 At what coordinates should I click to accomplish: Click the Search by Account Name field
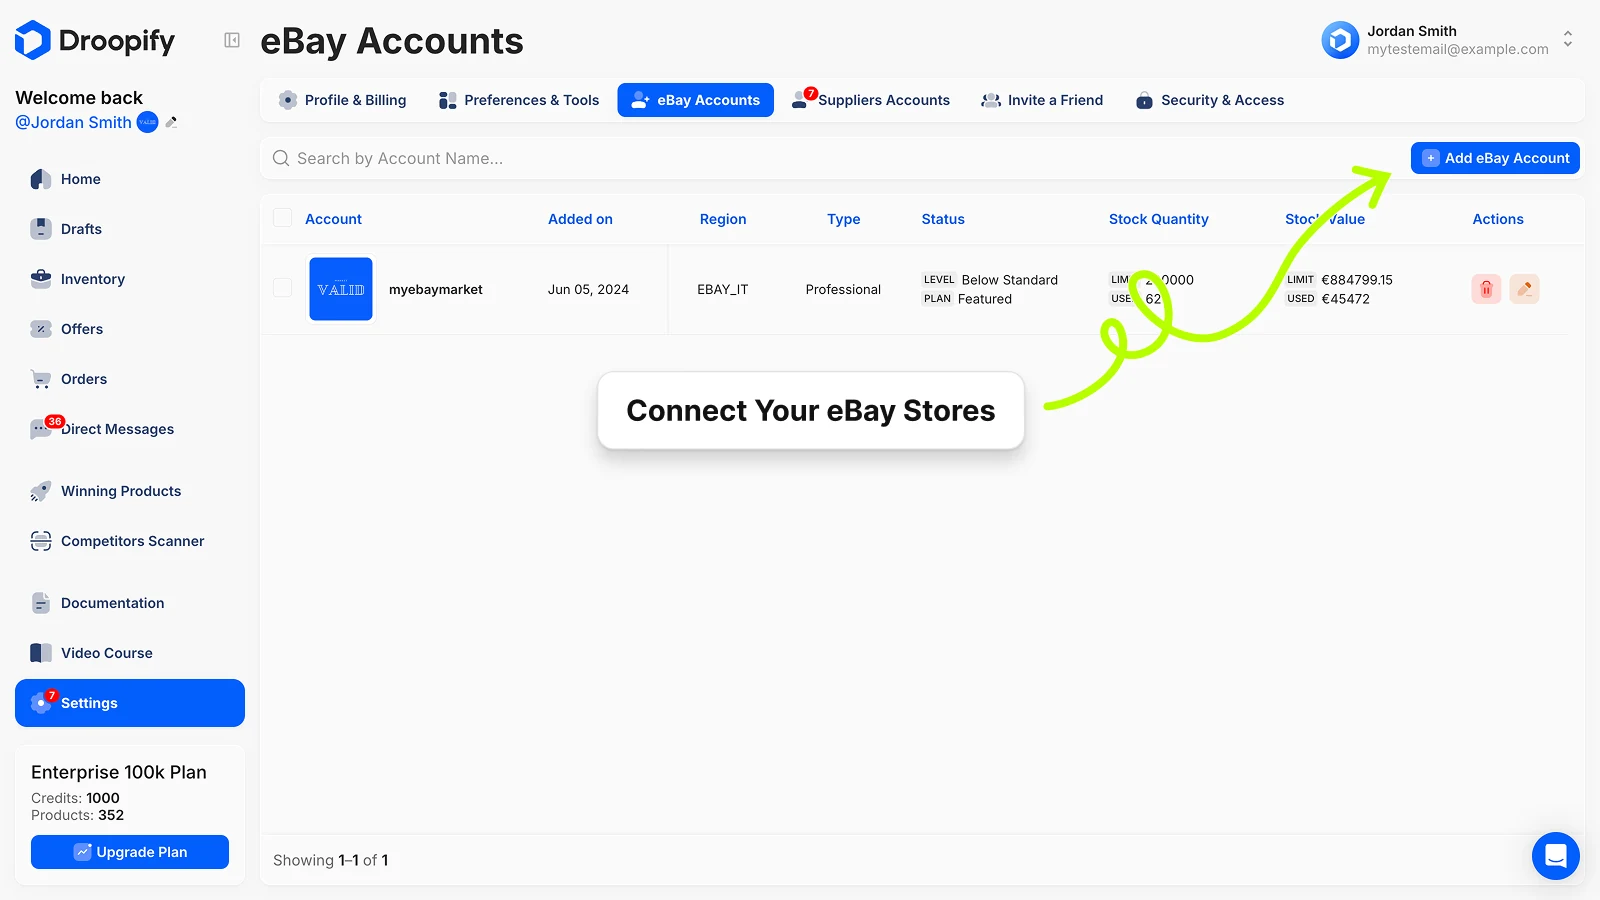click(x=830, y=158)
